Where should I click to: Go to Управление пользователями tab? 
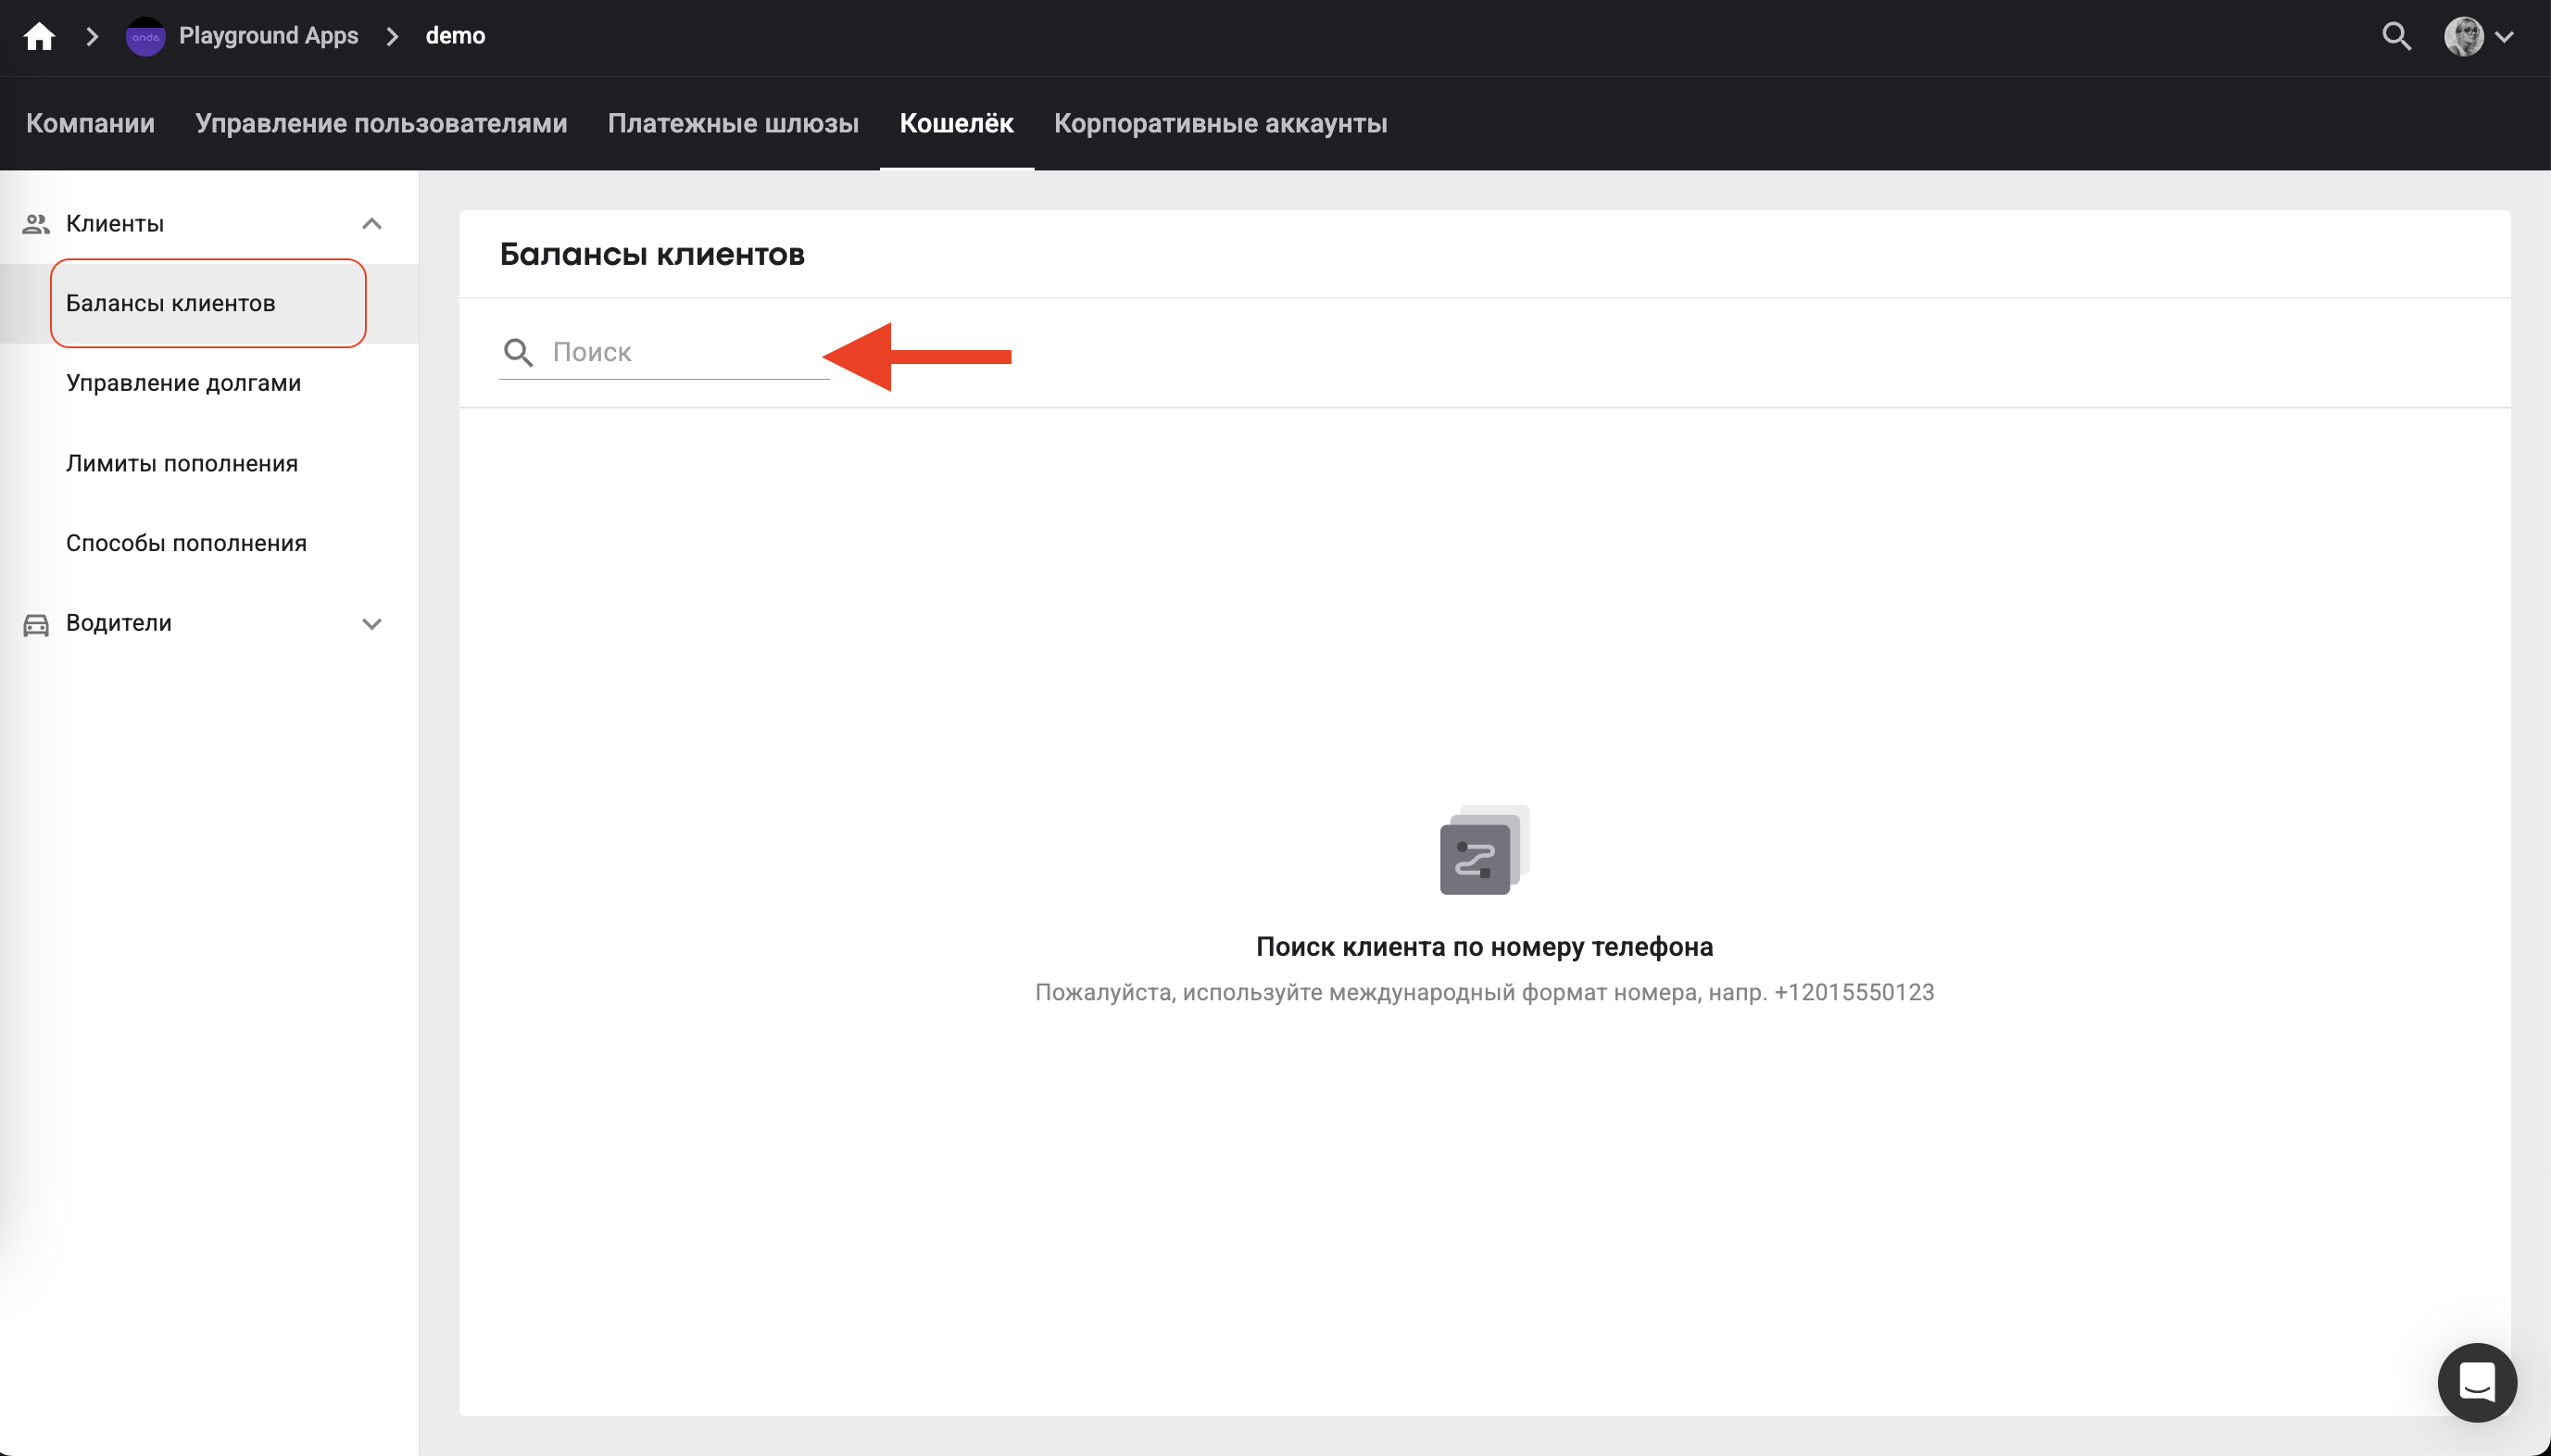pyautogui.click(x=381, y=123)
